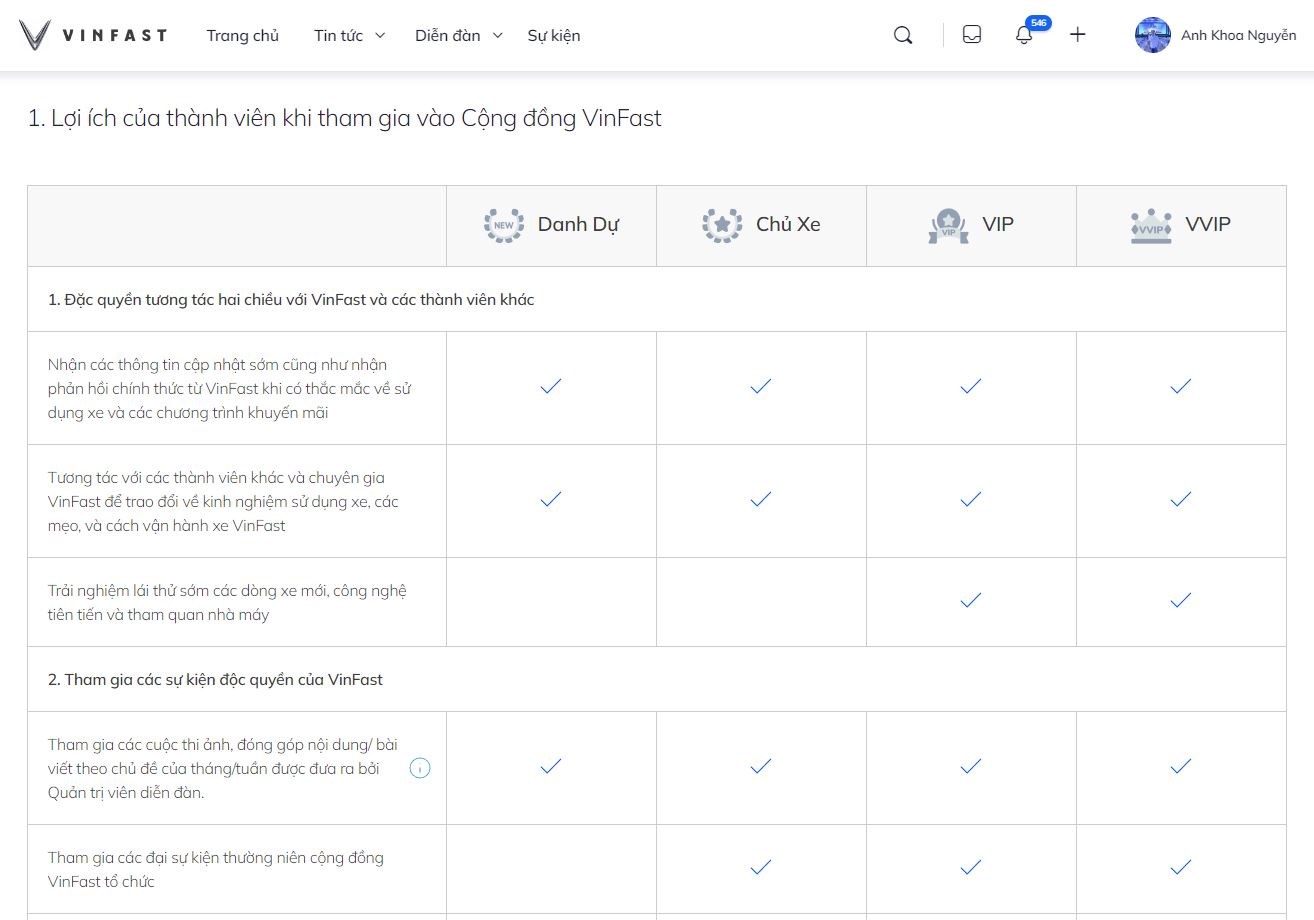Click the Danh Dự checkmark for early updates row

pos(551,387)
